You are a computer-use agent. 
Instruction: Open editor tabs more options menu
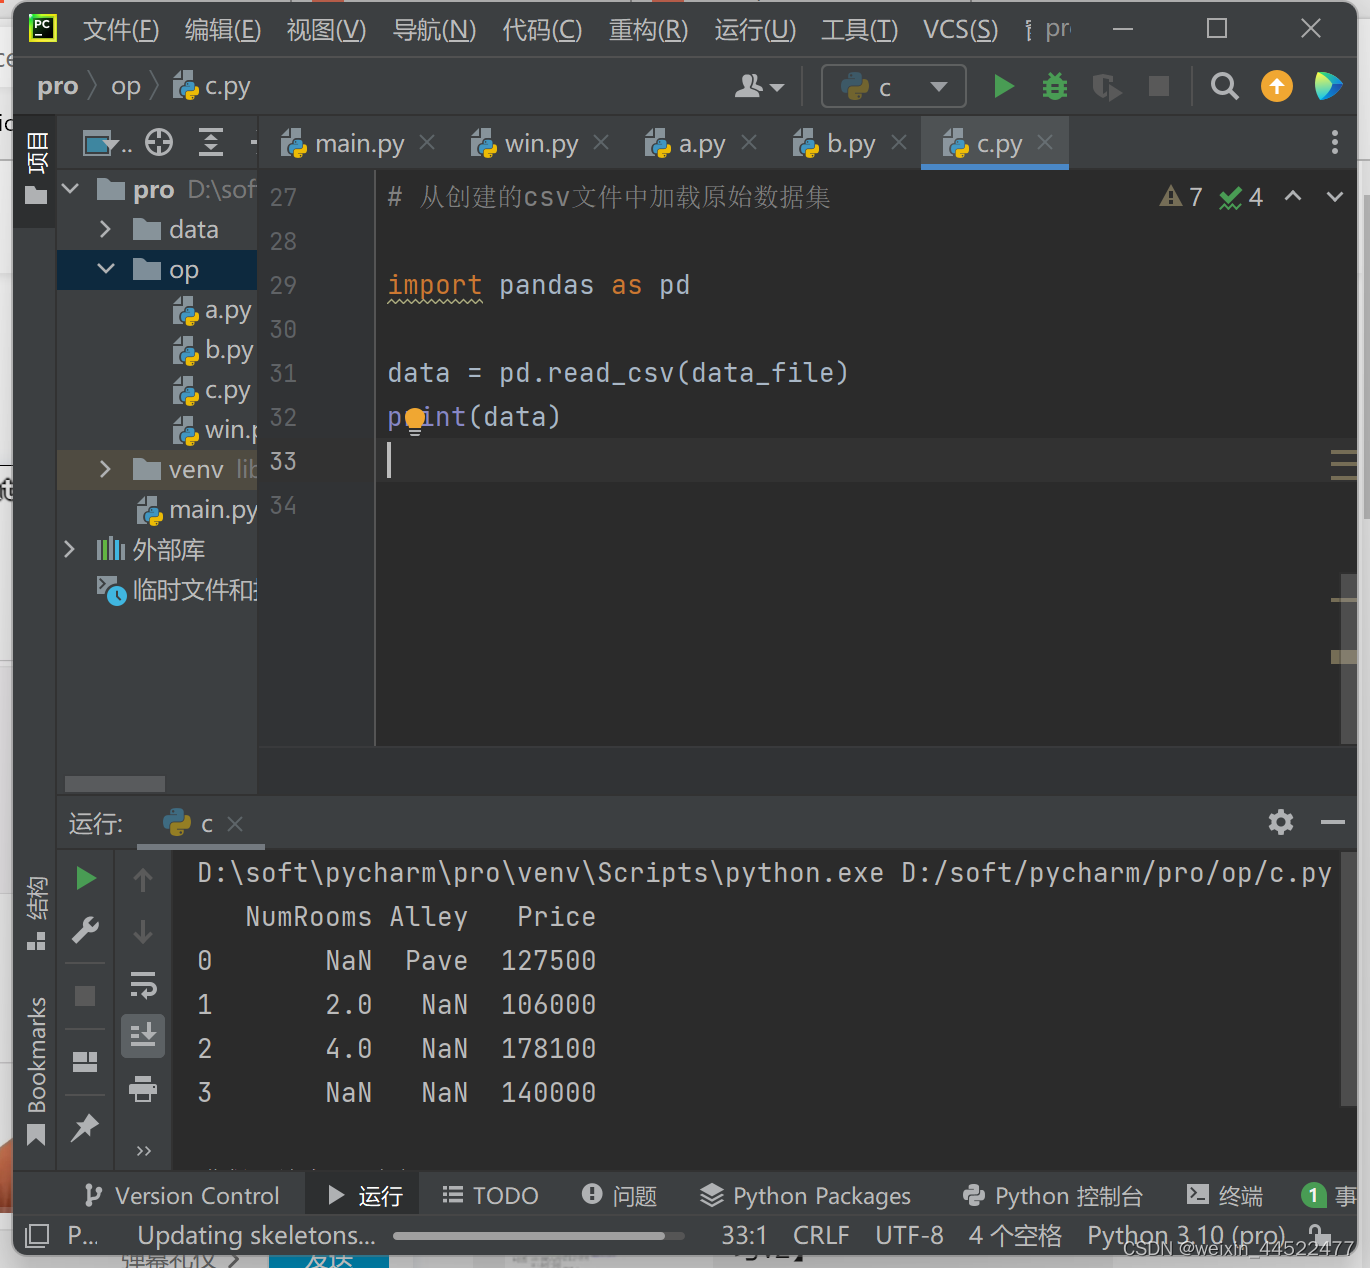1335,143
